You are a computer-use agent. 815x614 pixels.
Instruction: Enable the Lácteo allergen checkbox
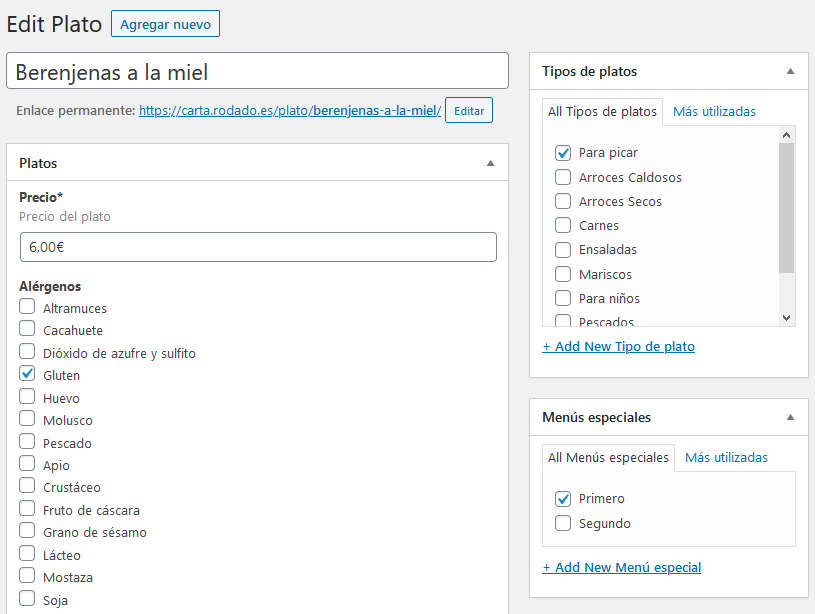27,553
